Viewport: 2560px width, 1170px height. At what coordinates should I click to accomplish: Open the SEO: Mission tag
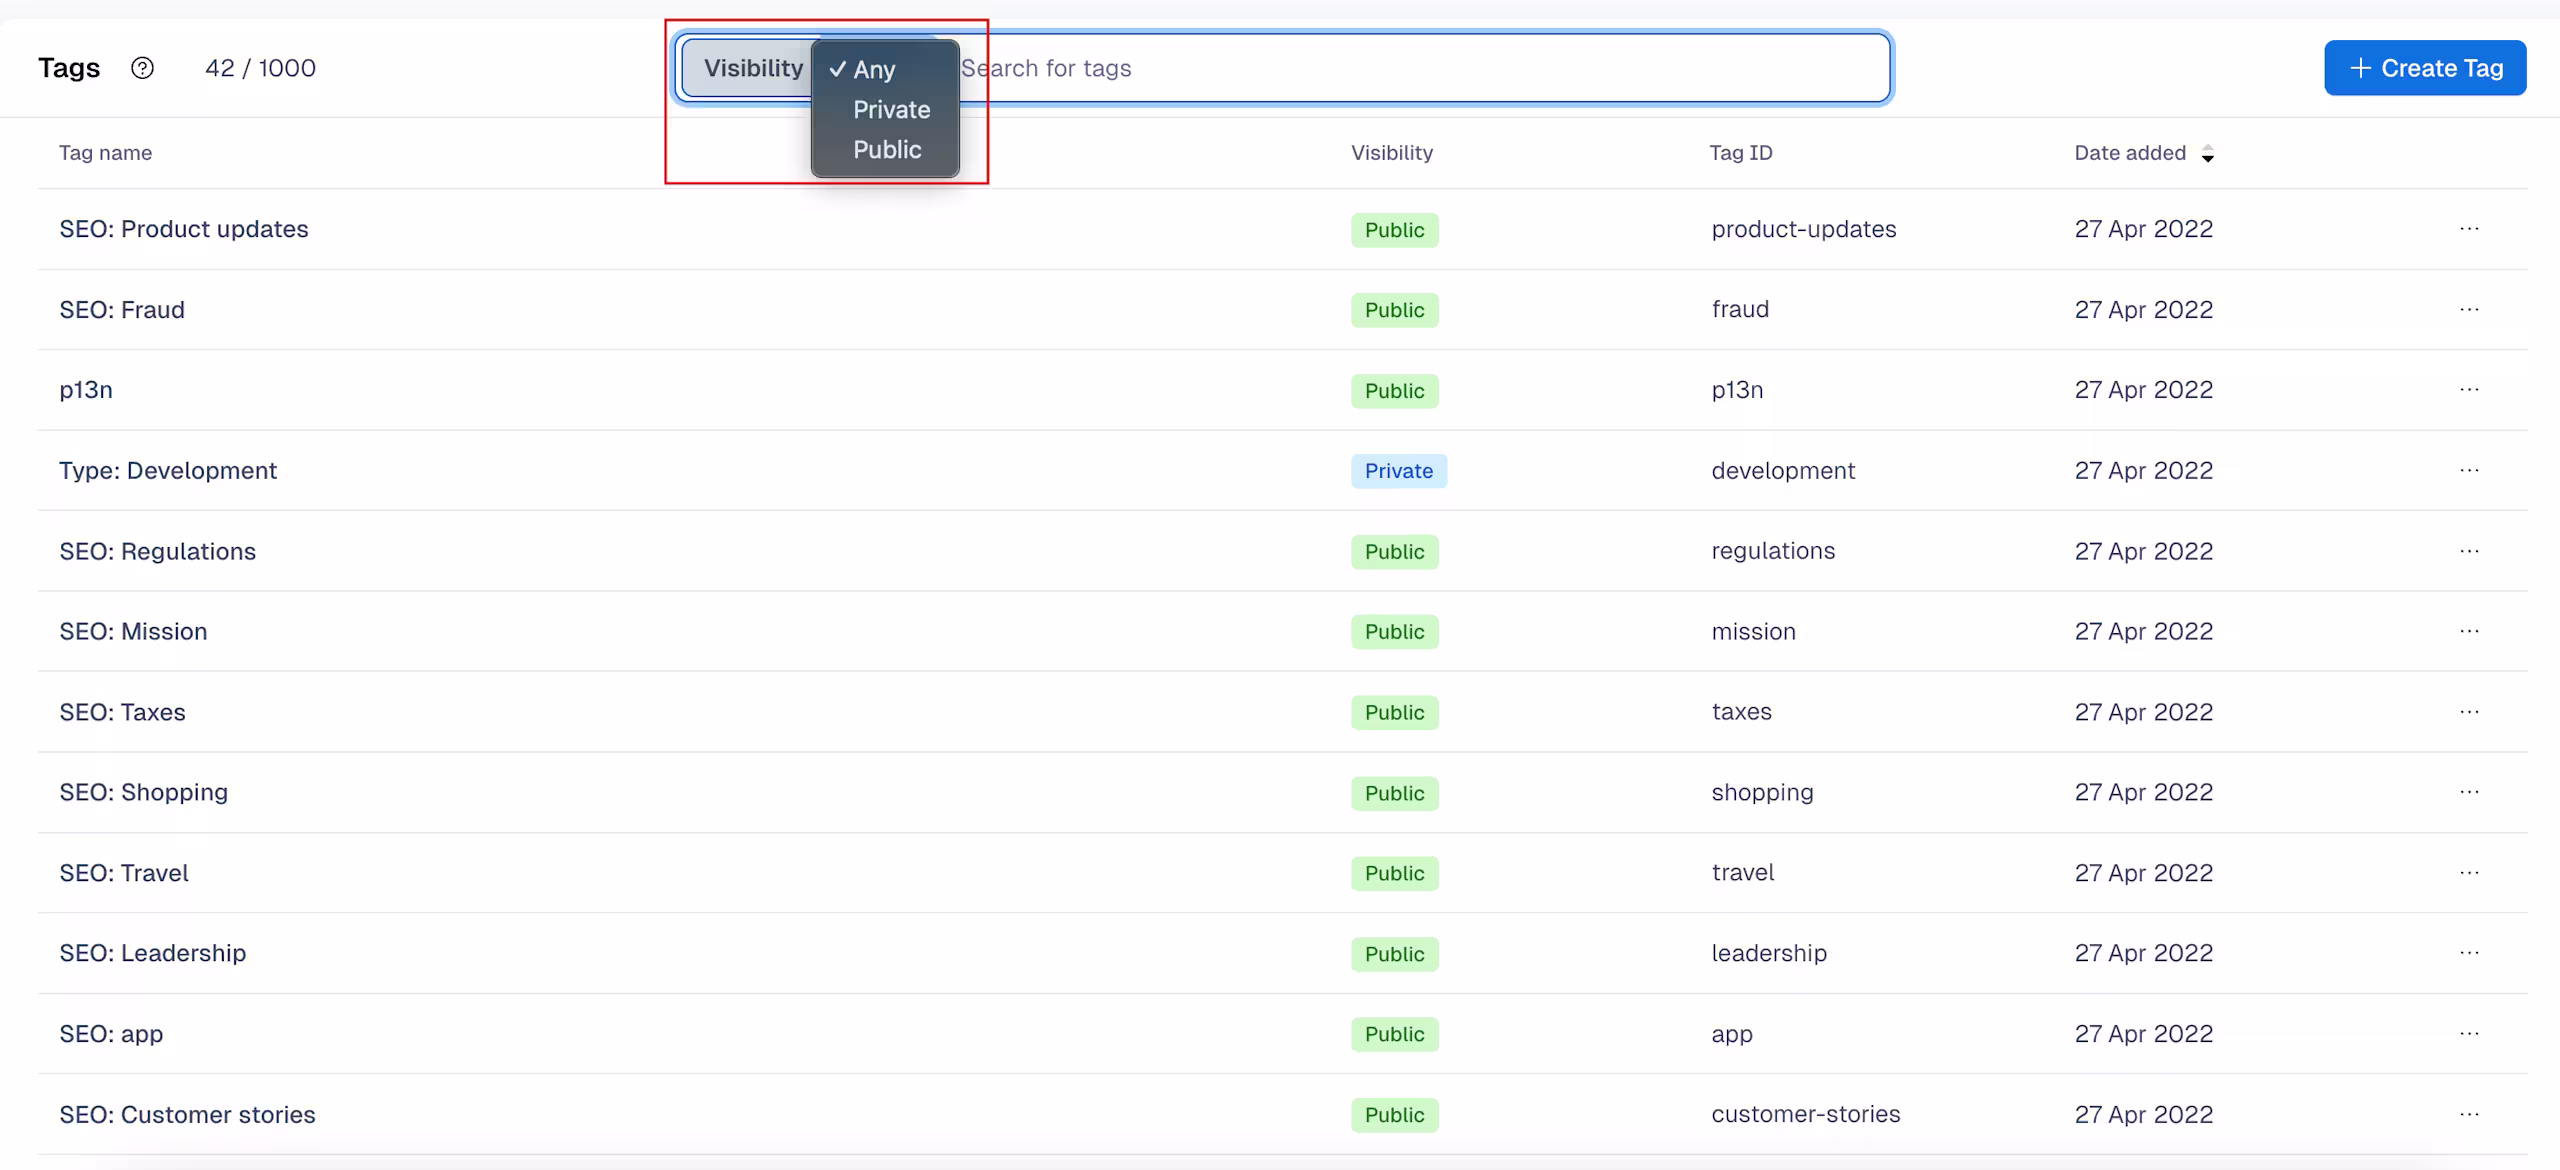133,632
